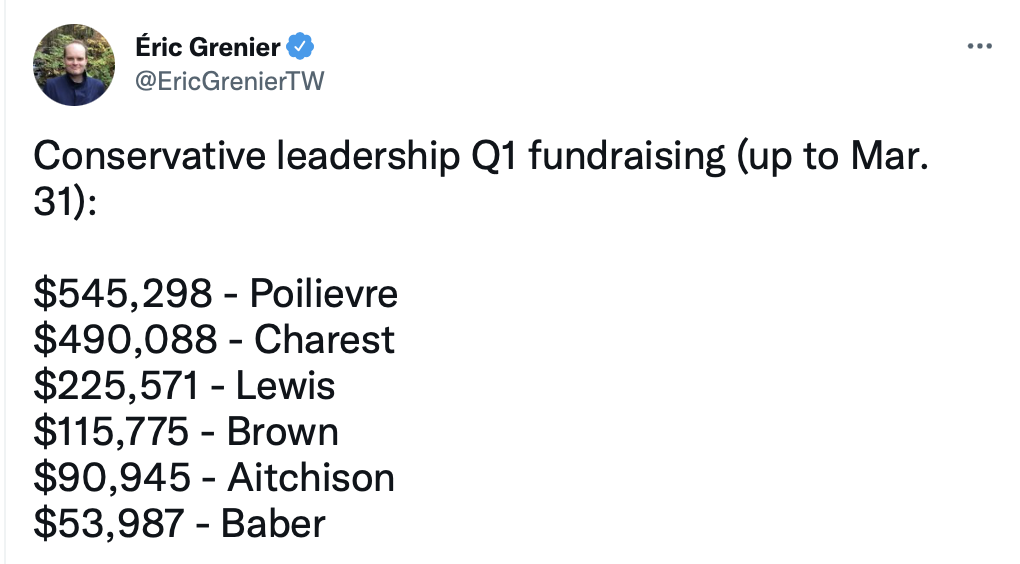Select the "31):" text on the second line
Image resolution: width=1020 pixels, height=564 pixels.
coord(65,202)
